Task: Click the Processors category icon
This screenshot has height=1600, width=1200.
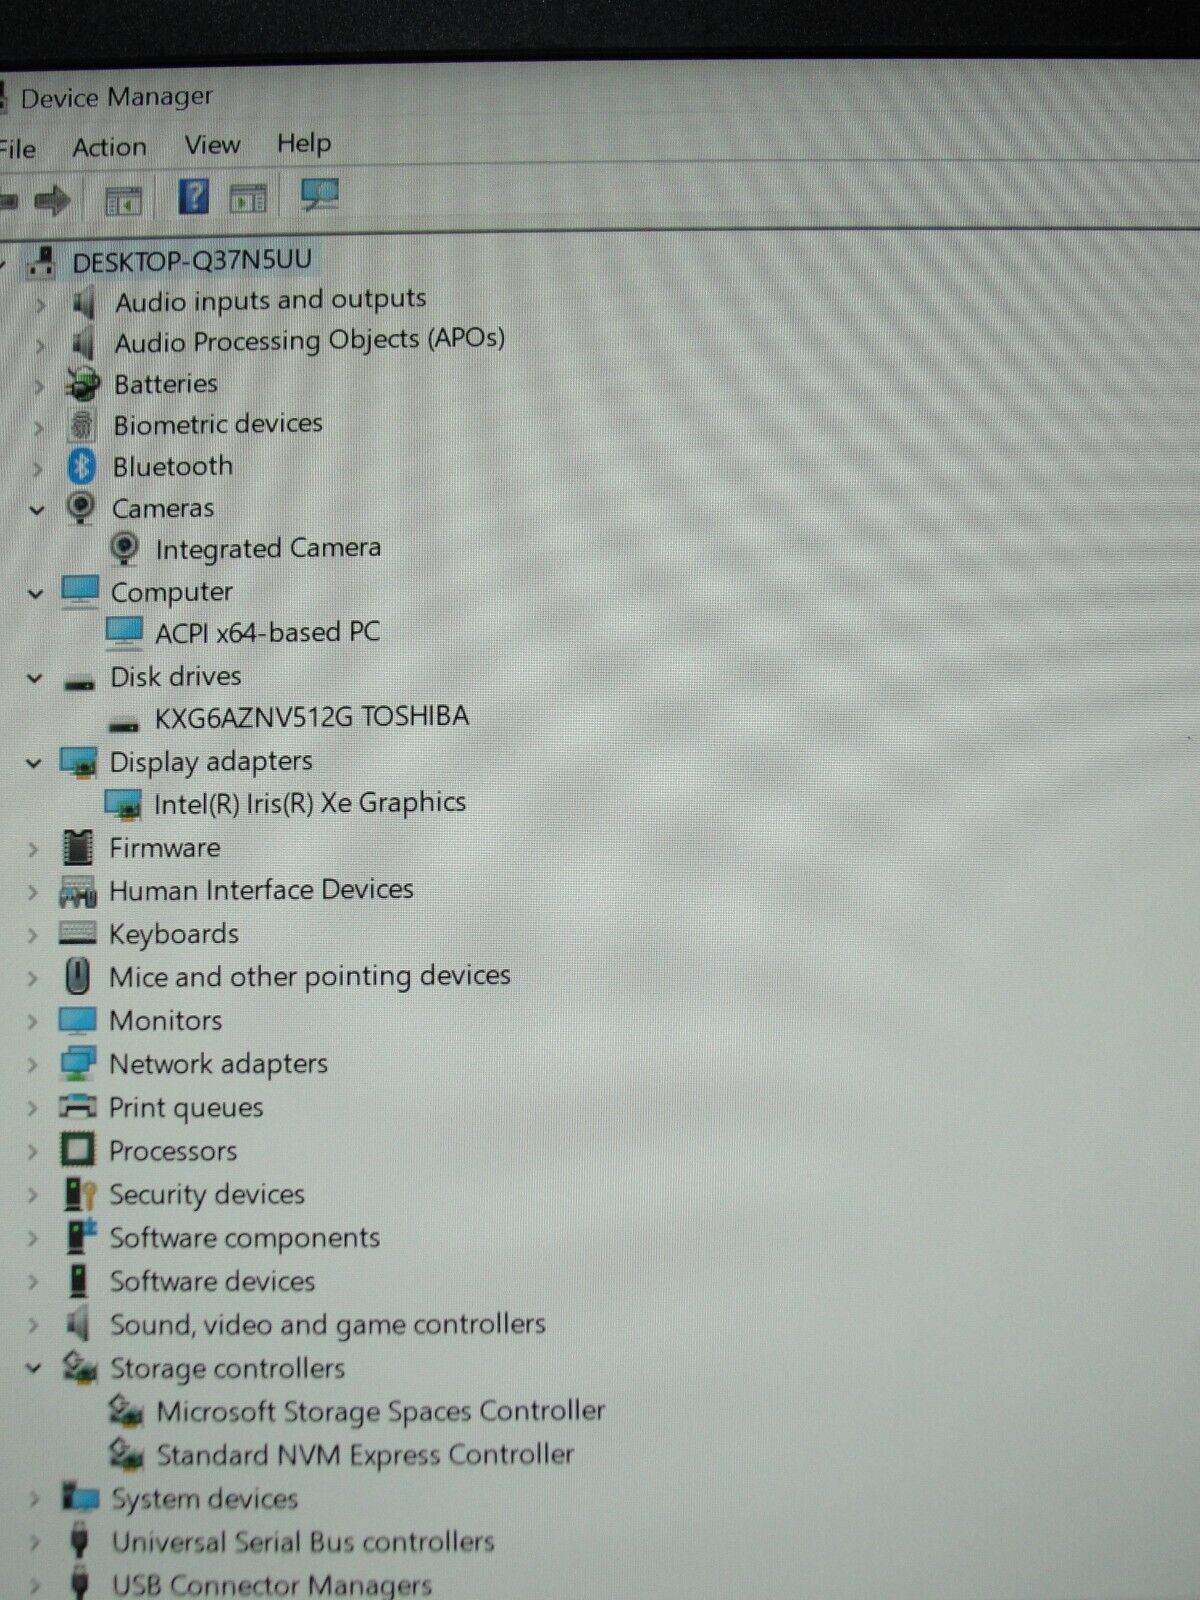Action: (x=78, y=1151)
